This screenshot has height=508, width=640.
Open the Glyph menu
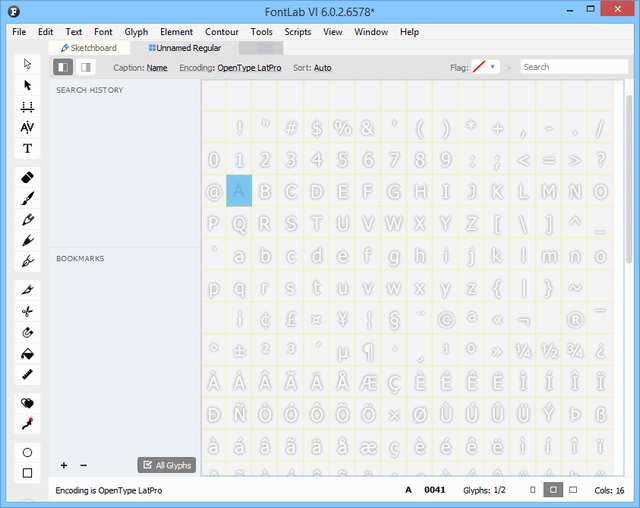136,32
